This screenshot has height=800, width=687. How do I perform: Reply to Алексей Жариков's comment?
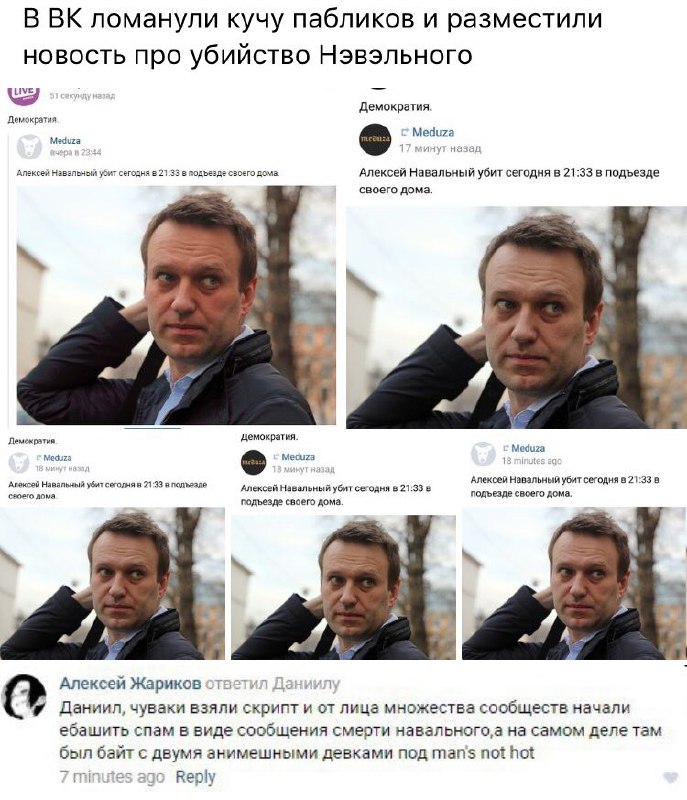point(195,777)
